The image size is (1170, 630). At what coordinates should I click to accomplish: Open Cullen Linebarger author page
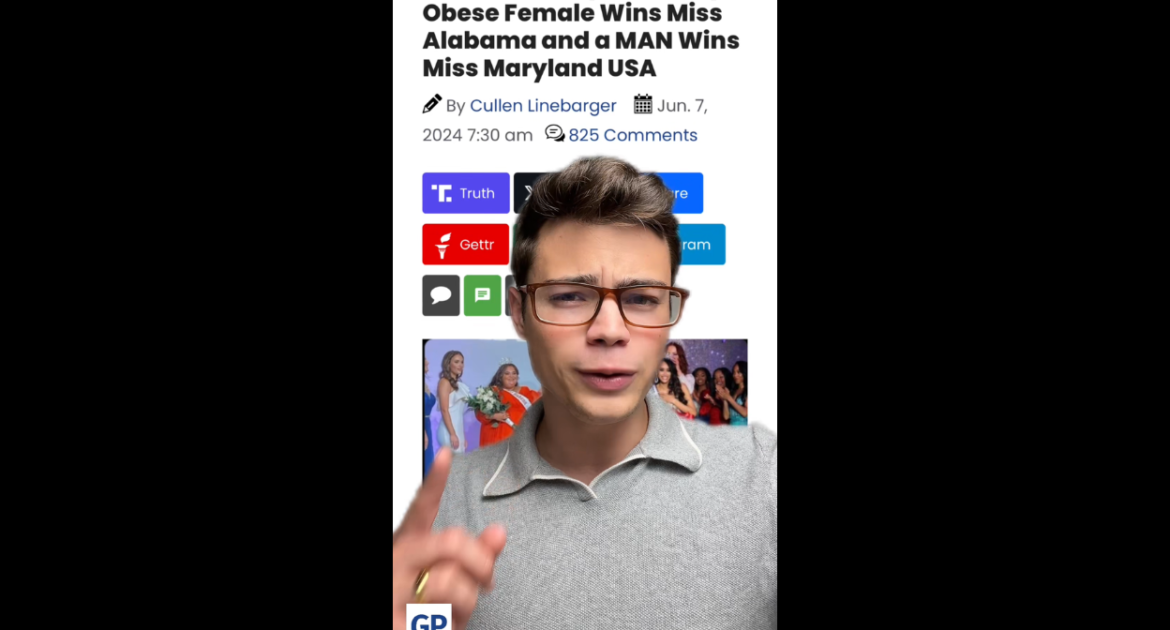(x=543, y=105)
